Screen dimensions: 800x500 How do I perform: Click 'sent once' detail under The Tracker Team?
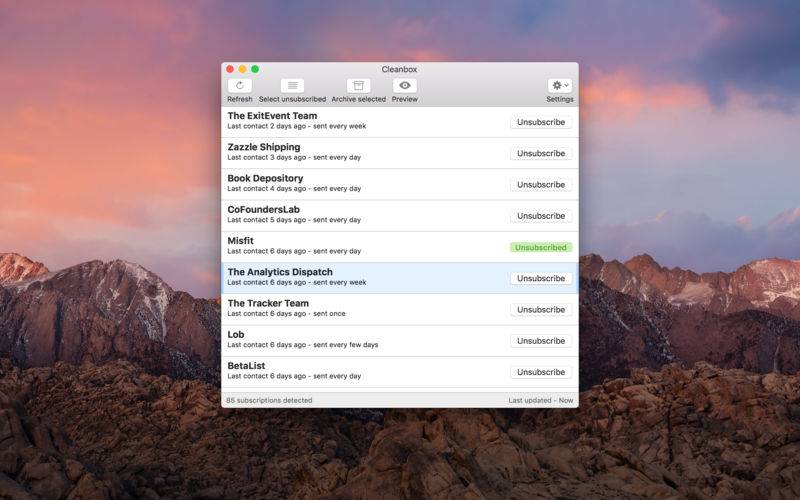[x=329, y=314]
